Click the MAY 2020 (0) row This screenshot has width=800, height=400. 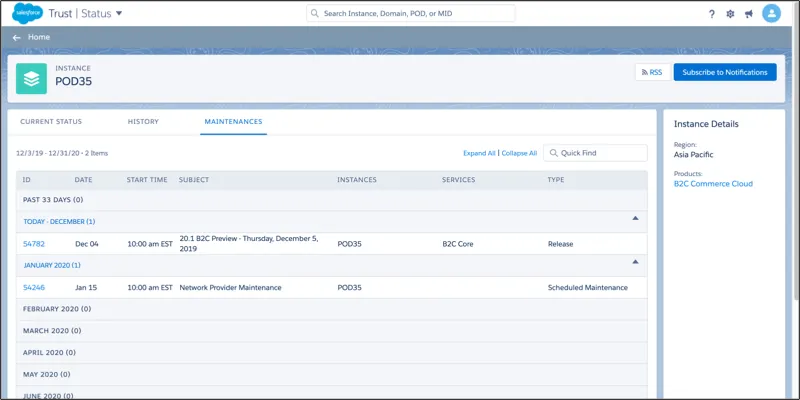tap(332, 374)
